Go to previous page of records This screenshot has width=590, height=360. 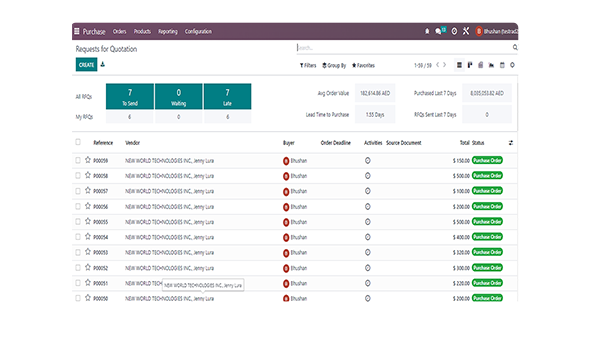pos(438,65)
